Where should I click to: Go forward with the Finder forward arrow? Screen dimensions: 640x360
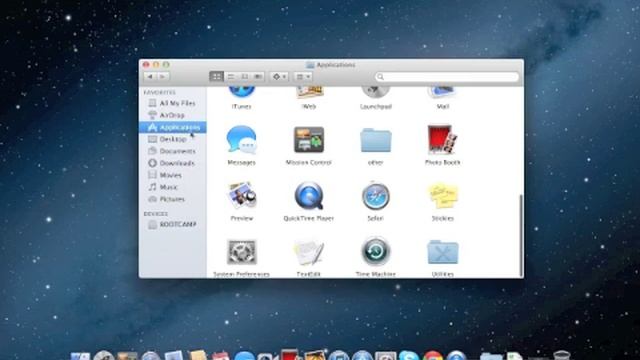point(163,76)
